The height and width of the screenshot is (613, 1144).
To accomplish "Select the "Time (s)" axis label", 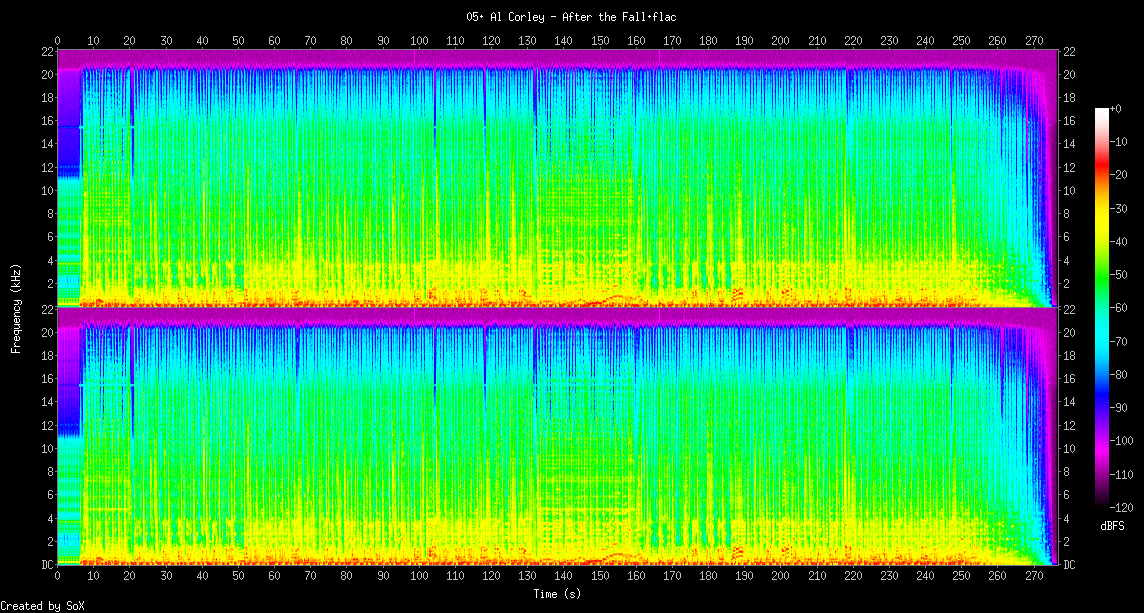I will 557,593.
